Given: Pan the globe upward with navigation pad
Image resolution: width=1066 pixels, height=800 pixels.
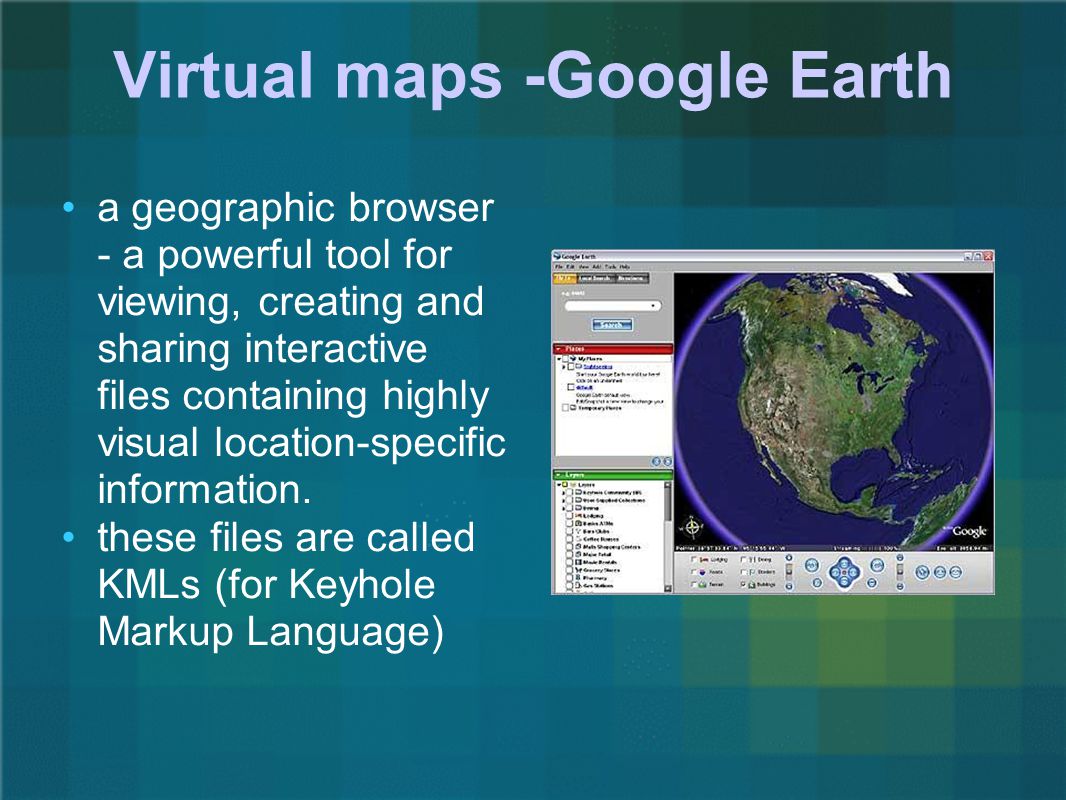Looking at the screenshot, I should 844,563.
